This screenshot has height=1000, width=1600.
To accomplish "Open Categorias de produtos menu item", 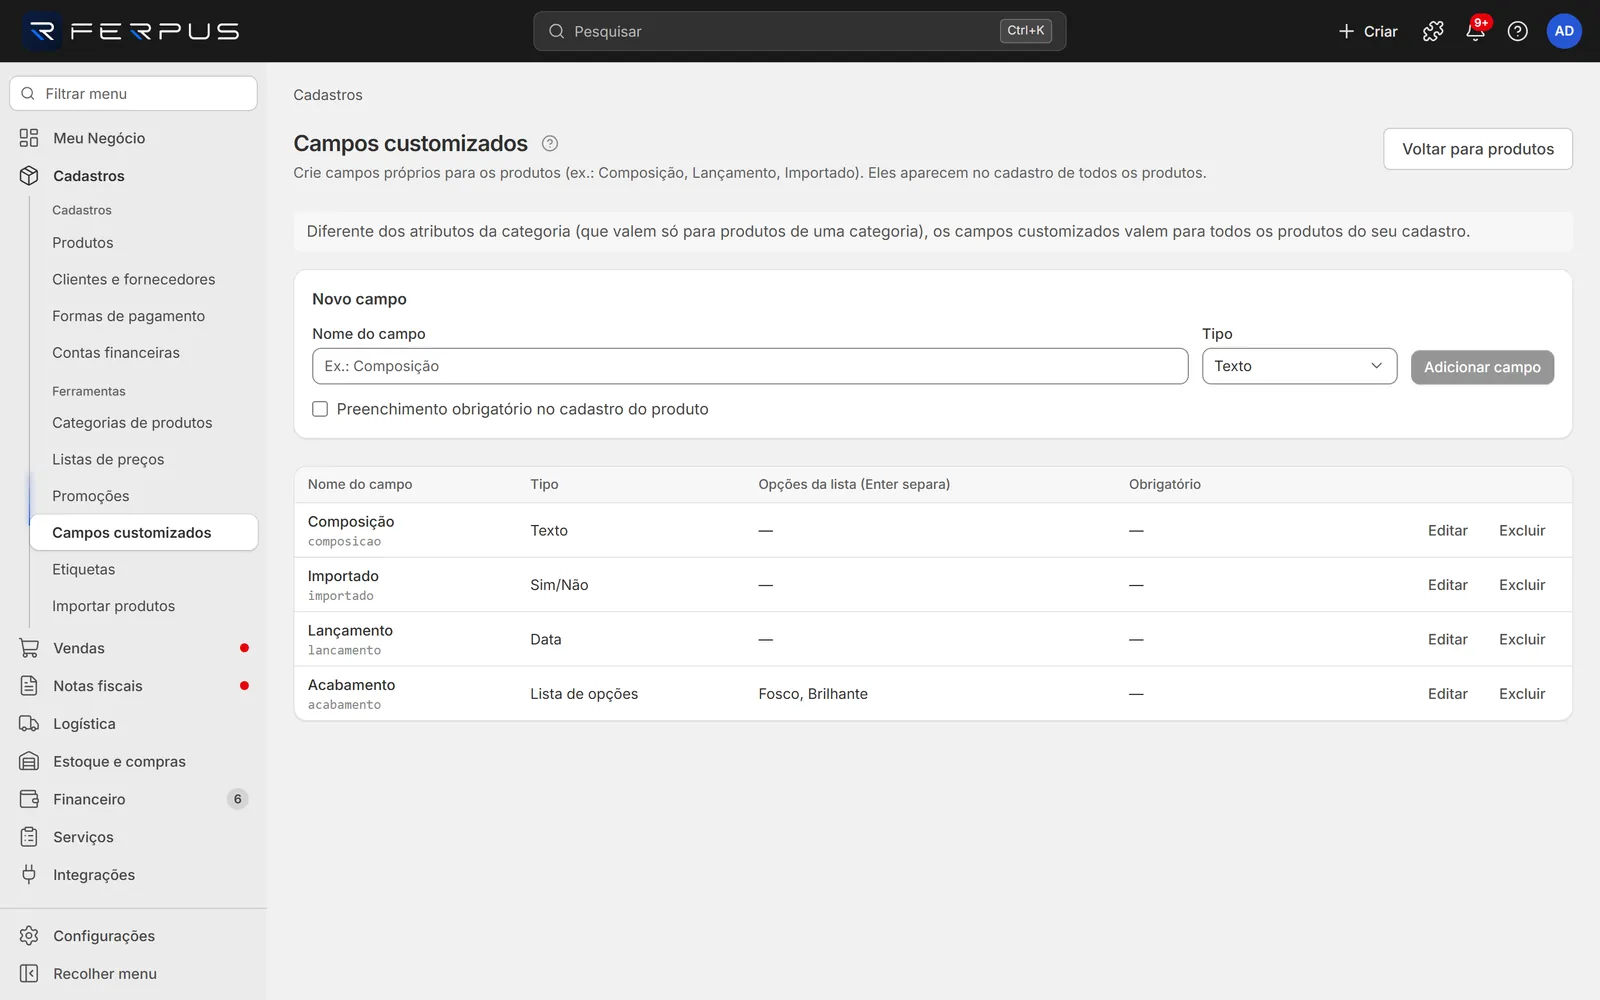I will (132, 423).
